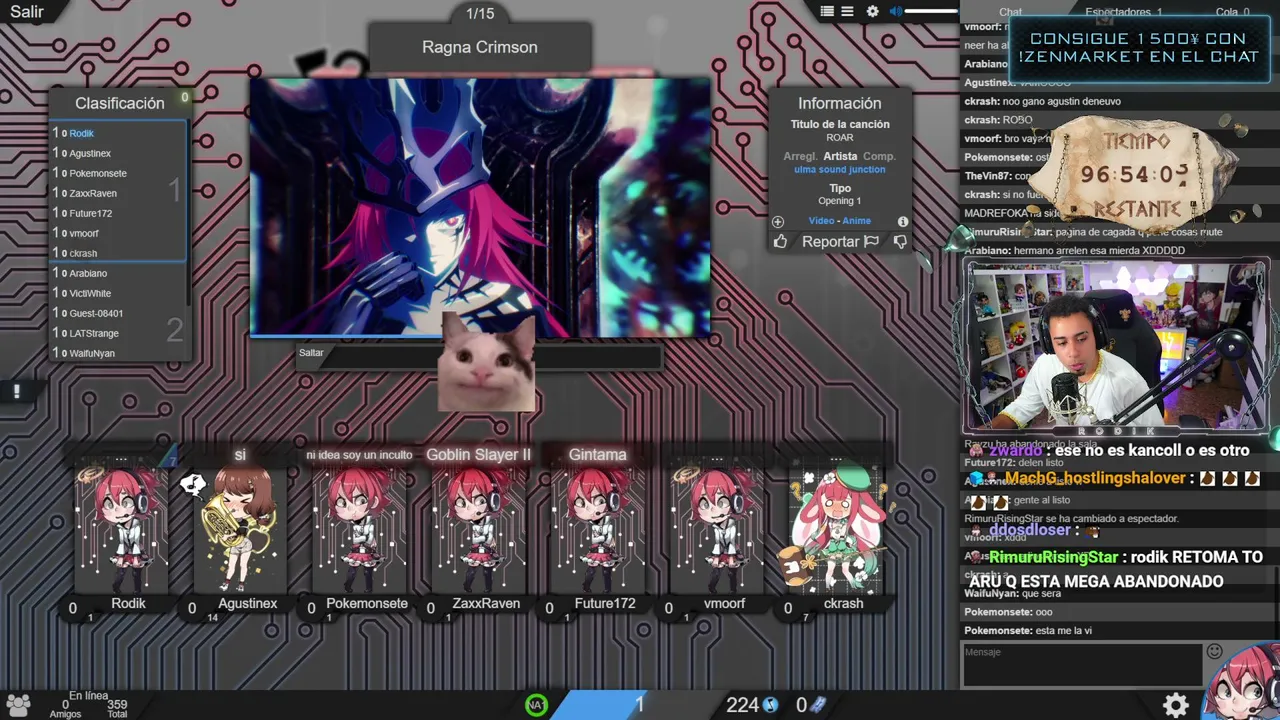Click the song title ROAR
The width and height of the screenshot is (1280, 720).
point(840,137)
